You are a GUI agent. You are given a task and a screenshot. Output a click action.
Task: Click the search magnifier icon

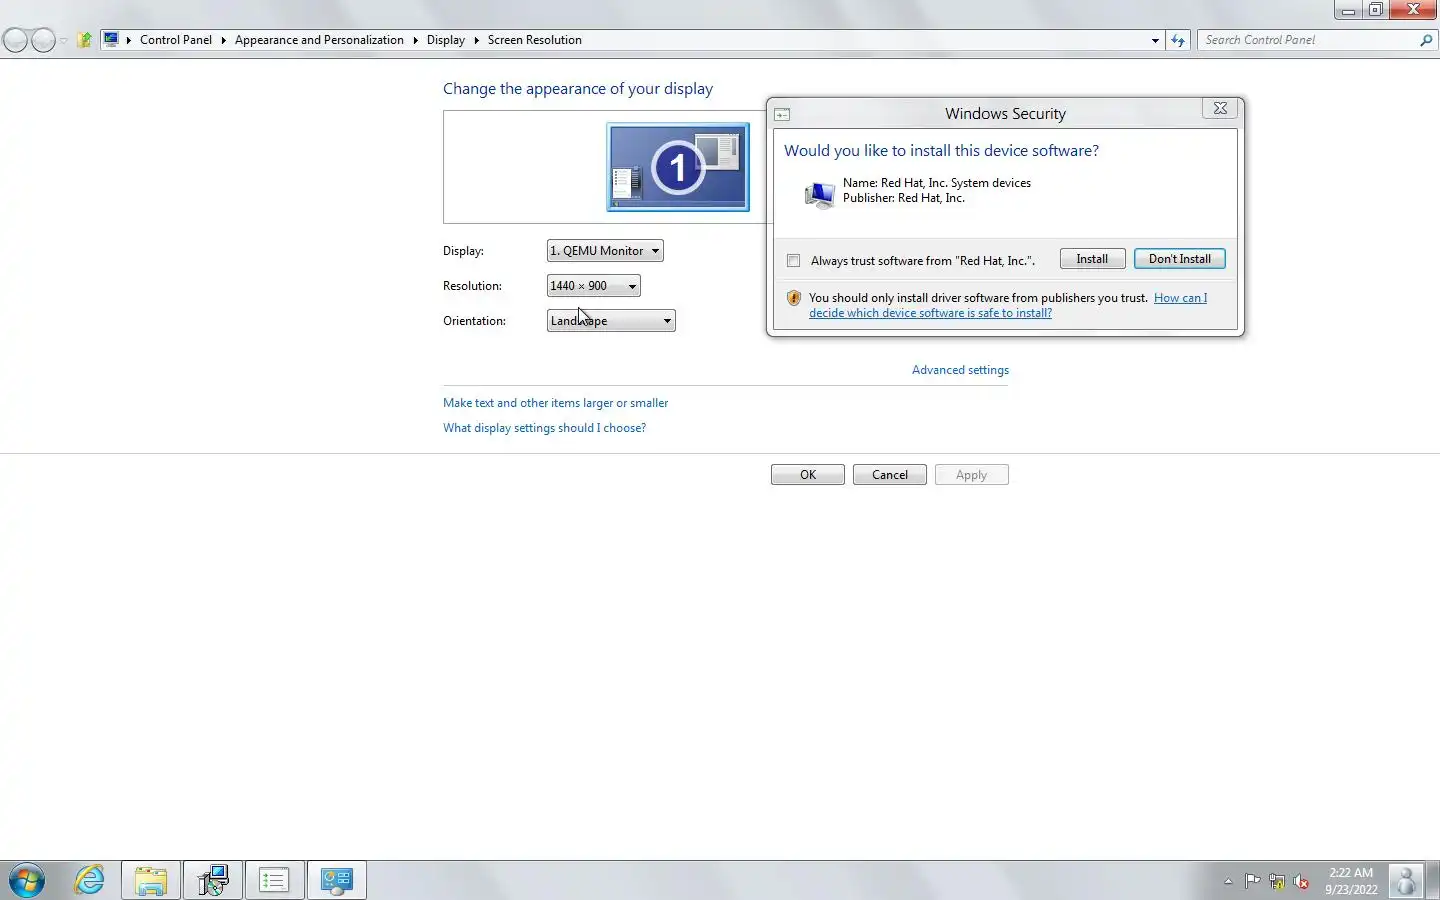click(1426, 40)
